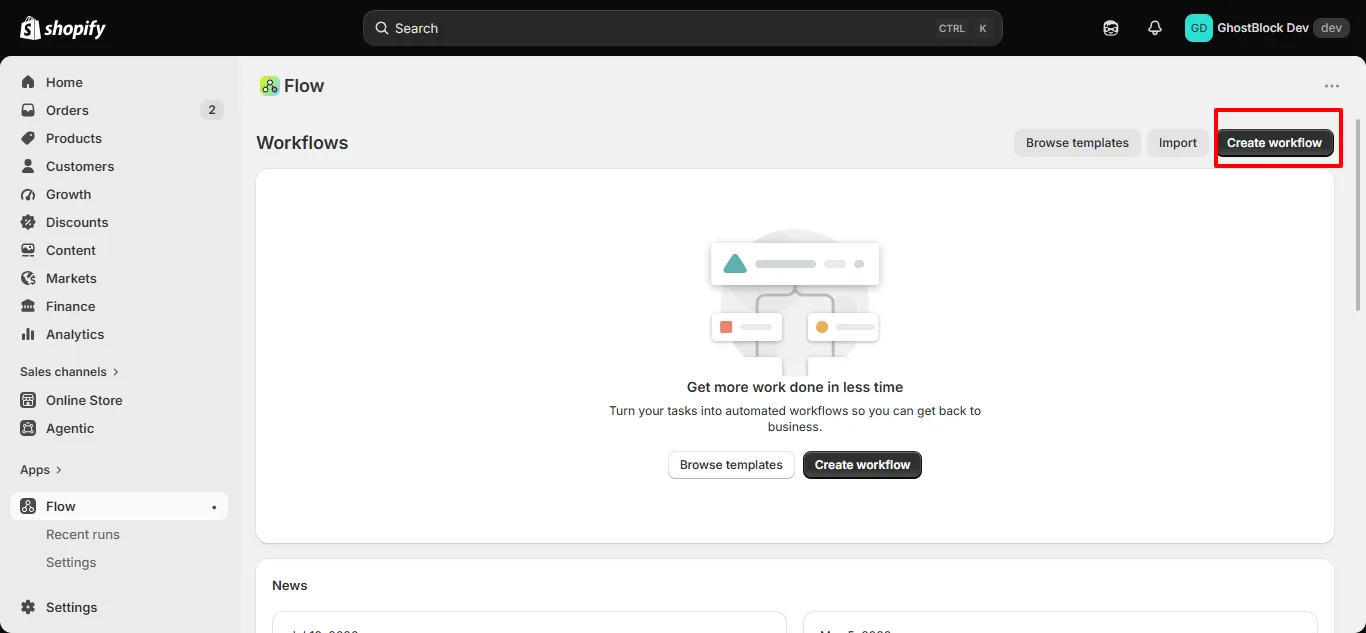
Task: Click the Orders inbox icon
Action: [28, 110]
